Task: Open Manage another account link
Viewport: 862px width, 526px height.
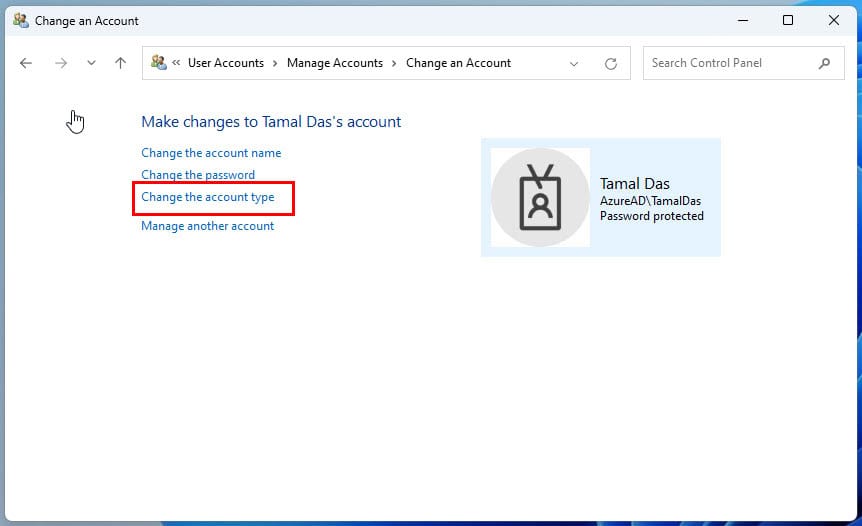Action: [207, 226]
